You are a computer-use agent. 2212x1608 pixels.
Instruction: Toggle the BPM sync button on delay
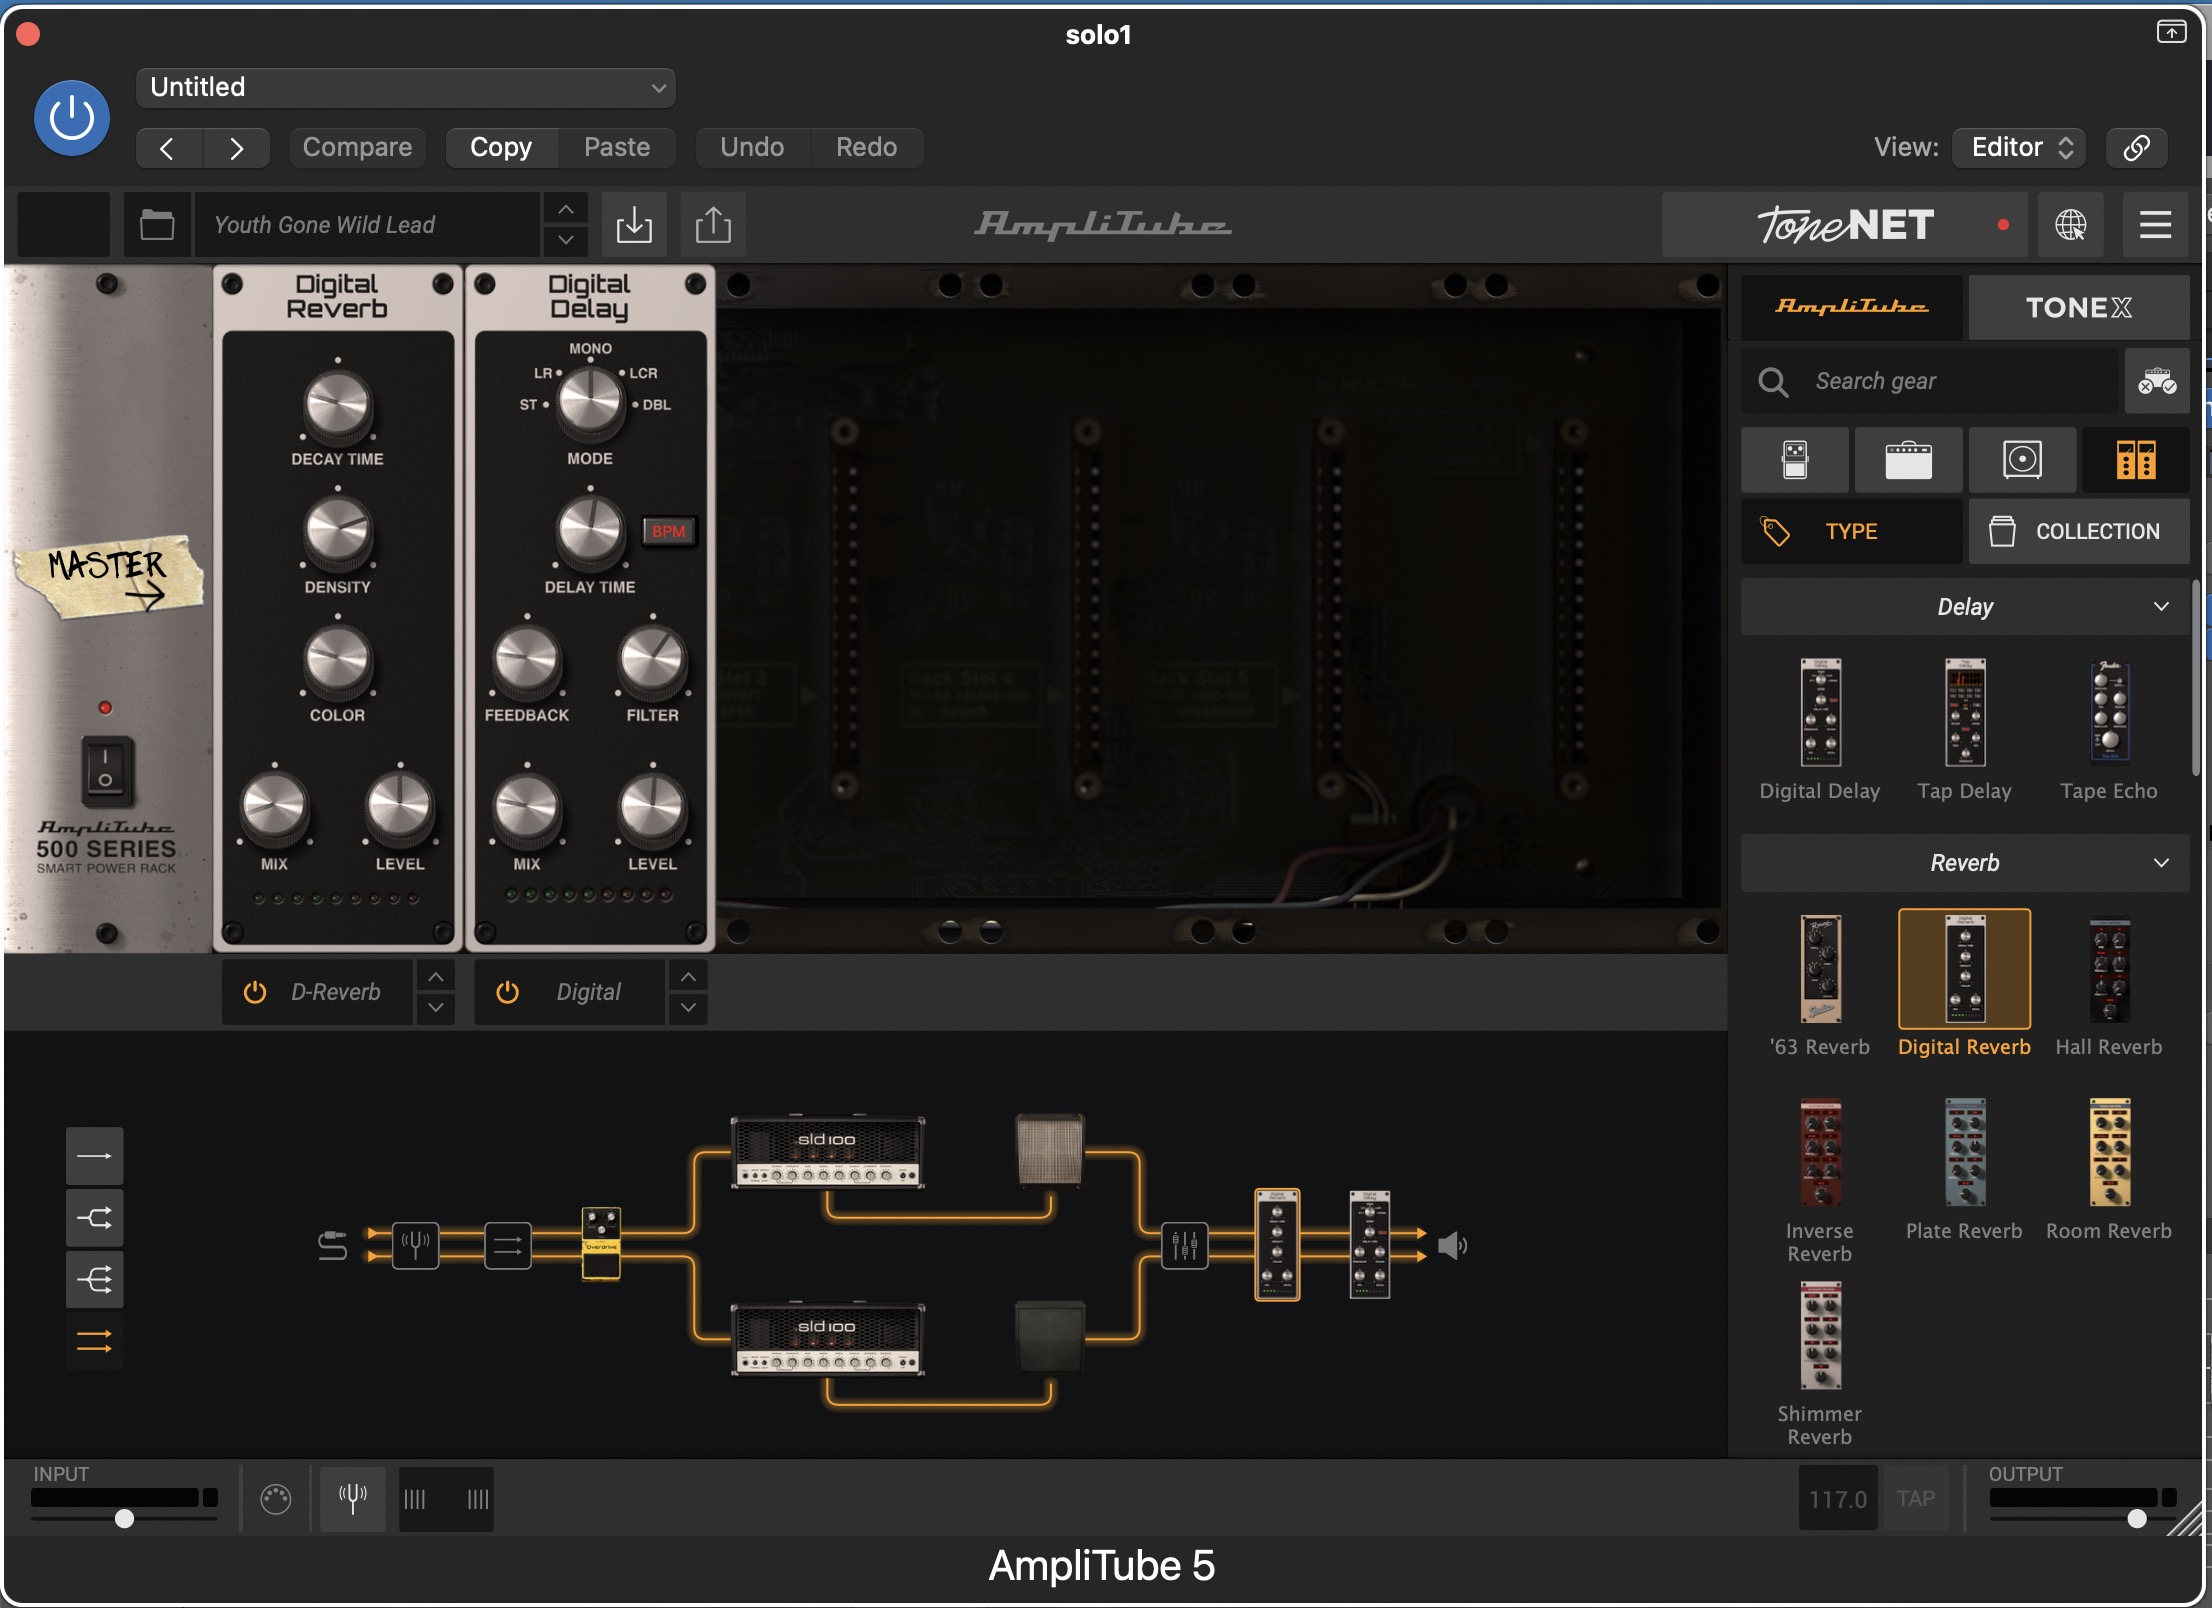tap(668, 531)
